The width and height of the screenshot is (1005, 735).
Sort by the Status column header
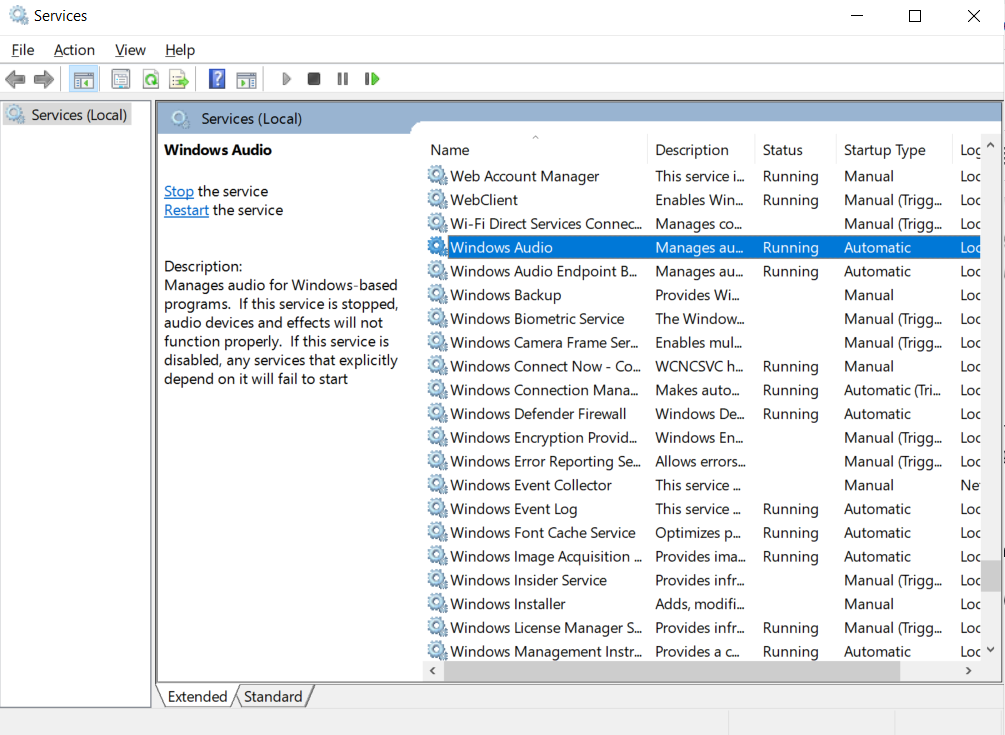pyautogui.click(x=795, y=150)
